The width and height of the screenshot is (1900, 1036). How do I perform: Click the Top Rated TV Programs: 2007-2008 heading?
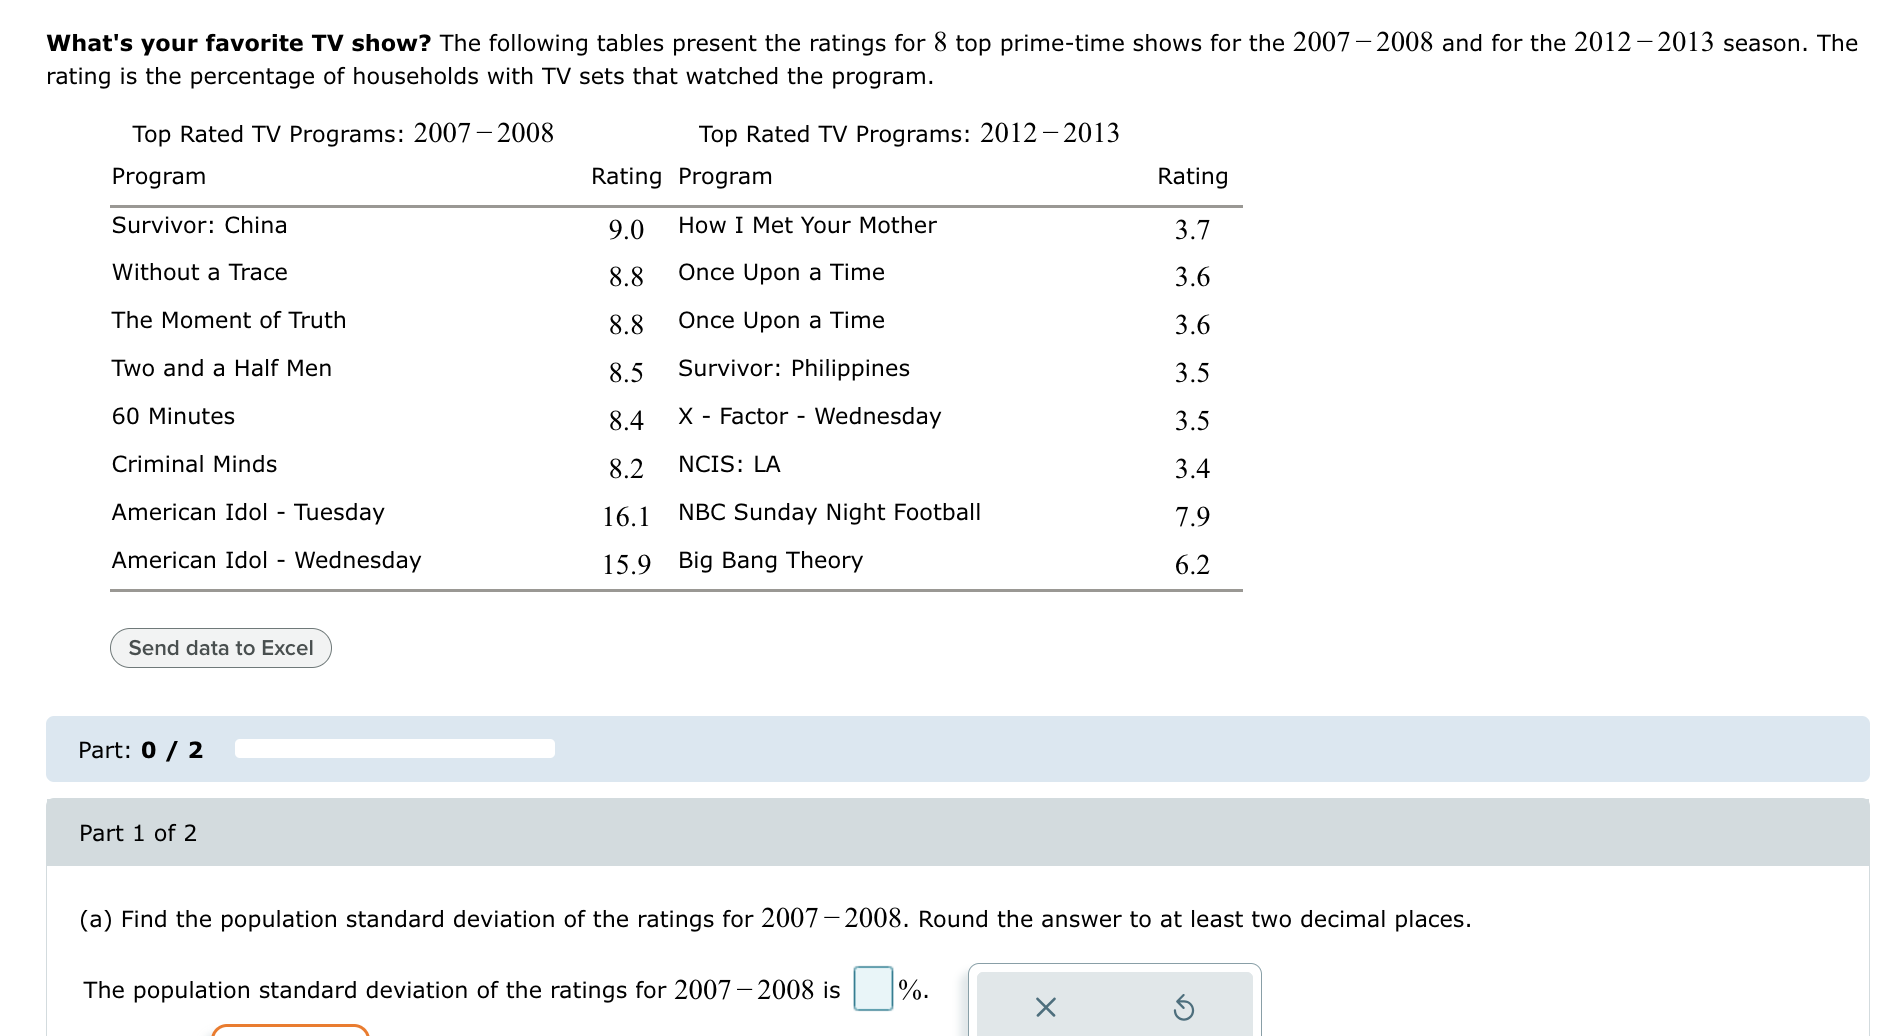pos(343,132)
